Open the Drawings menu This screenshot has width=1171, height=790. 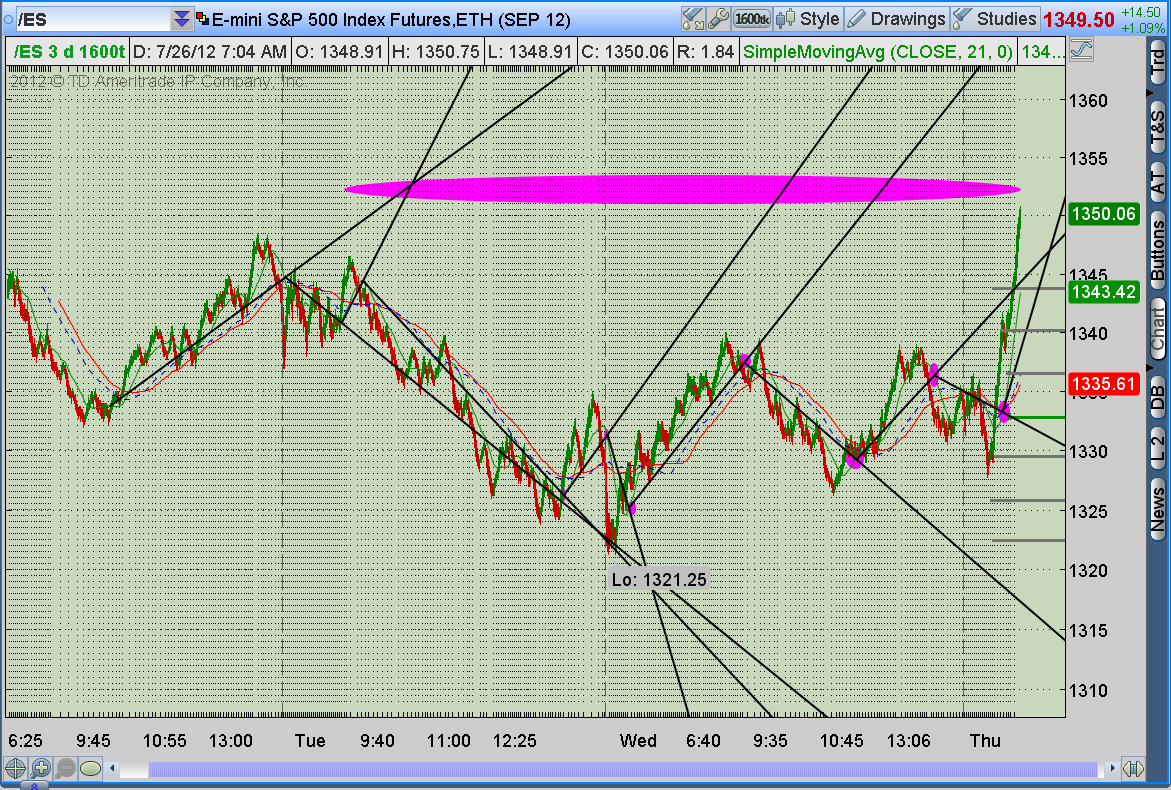tap(896, 19)
